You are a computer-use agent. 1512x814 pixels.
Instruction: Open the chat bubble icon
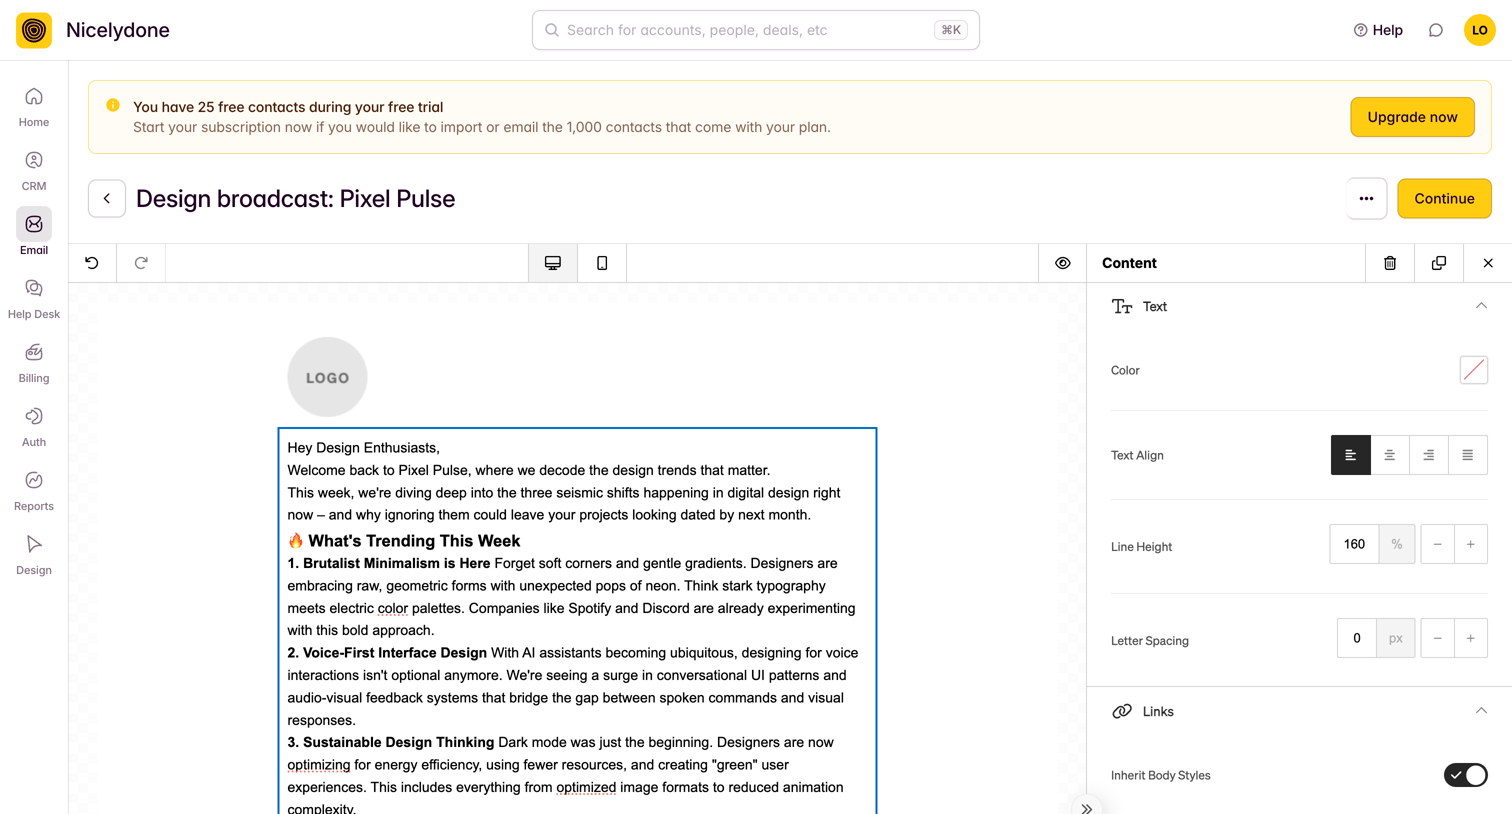[x=1436, y=30]
